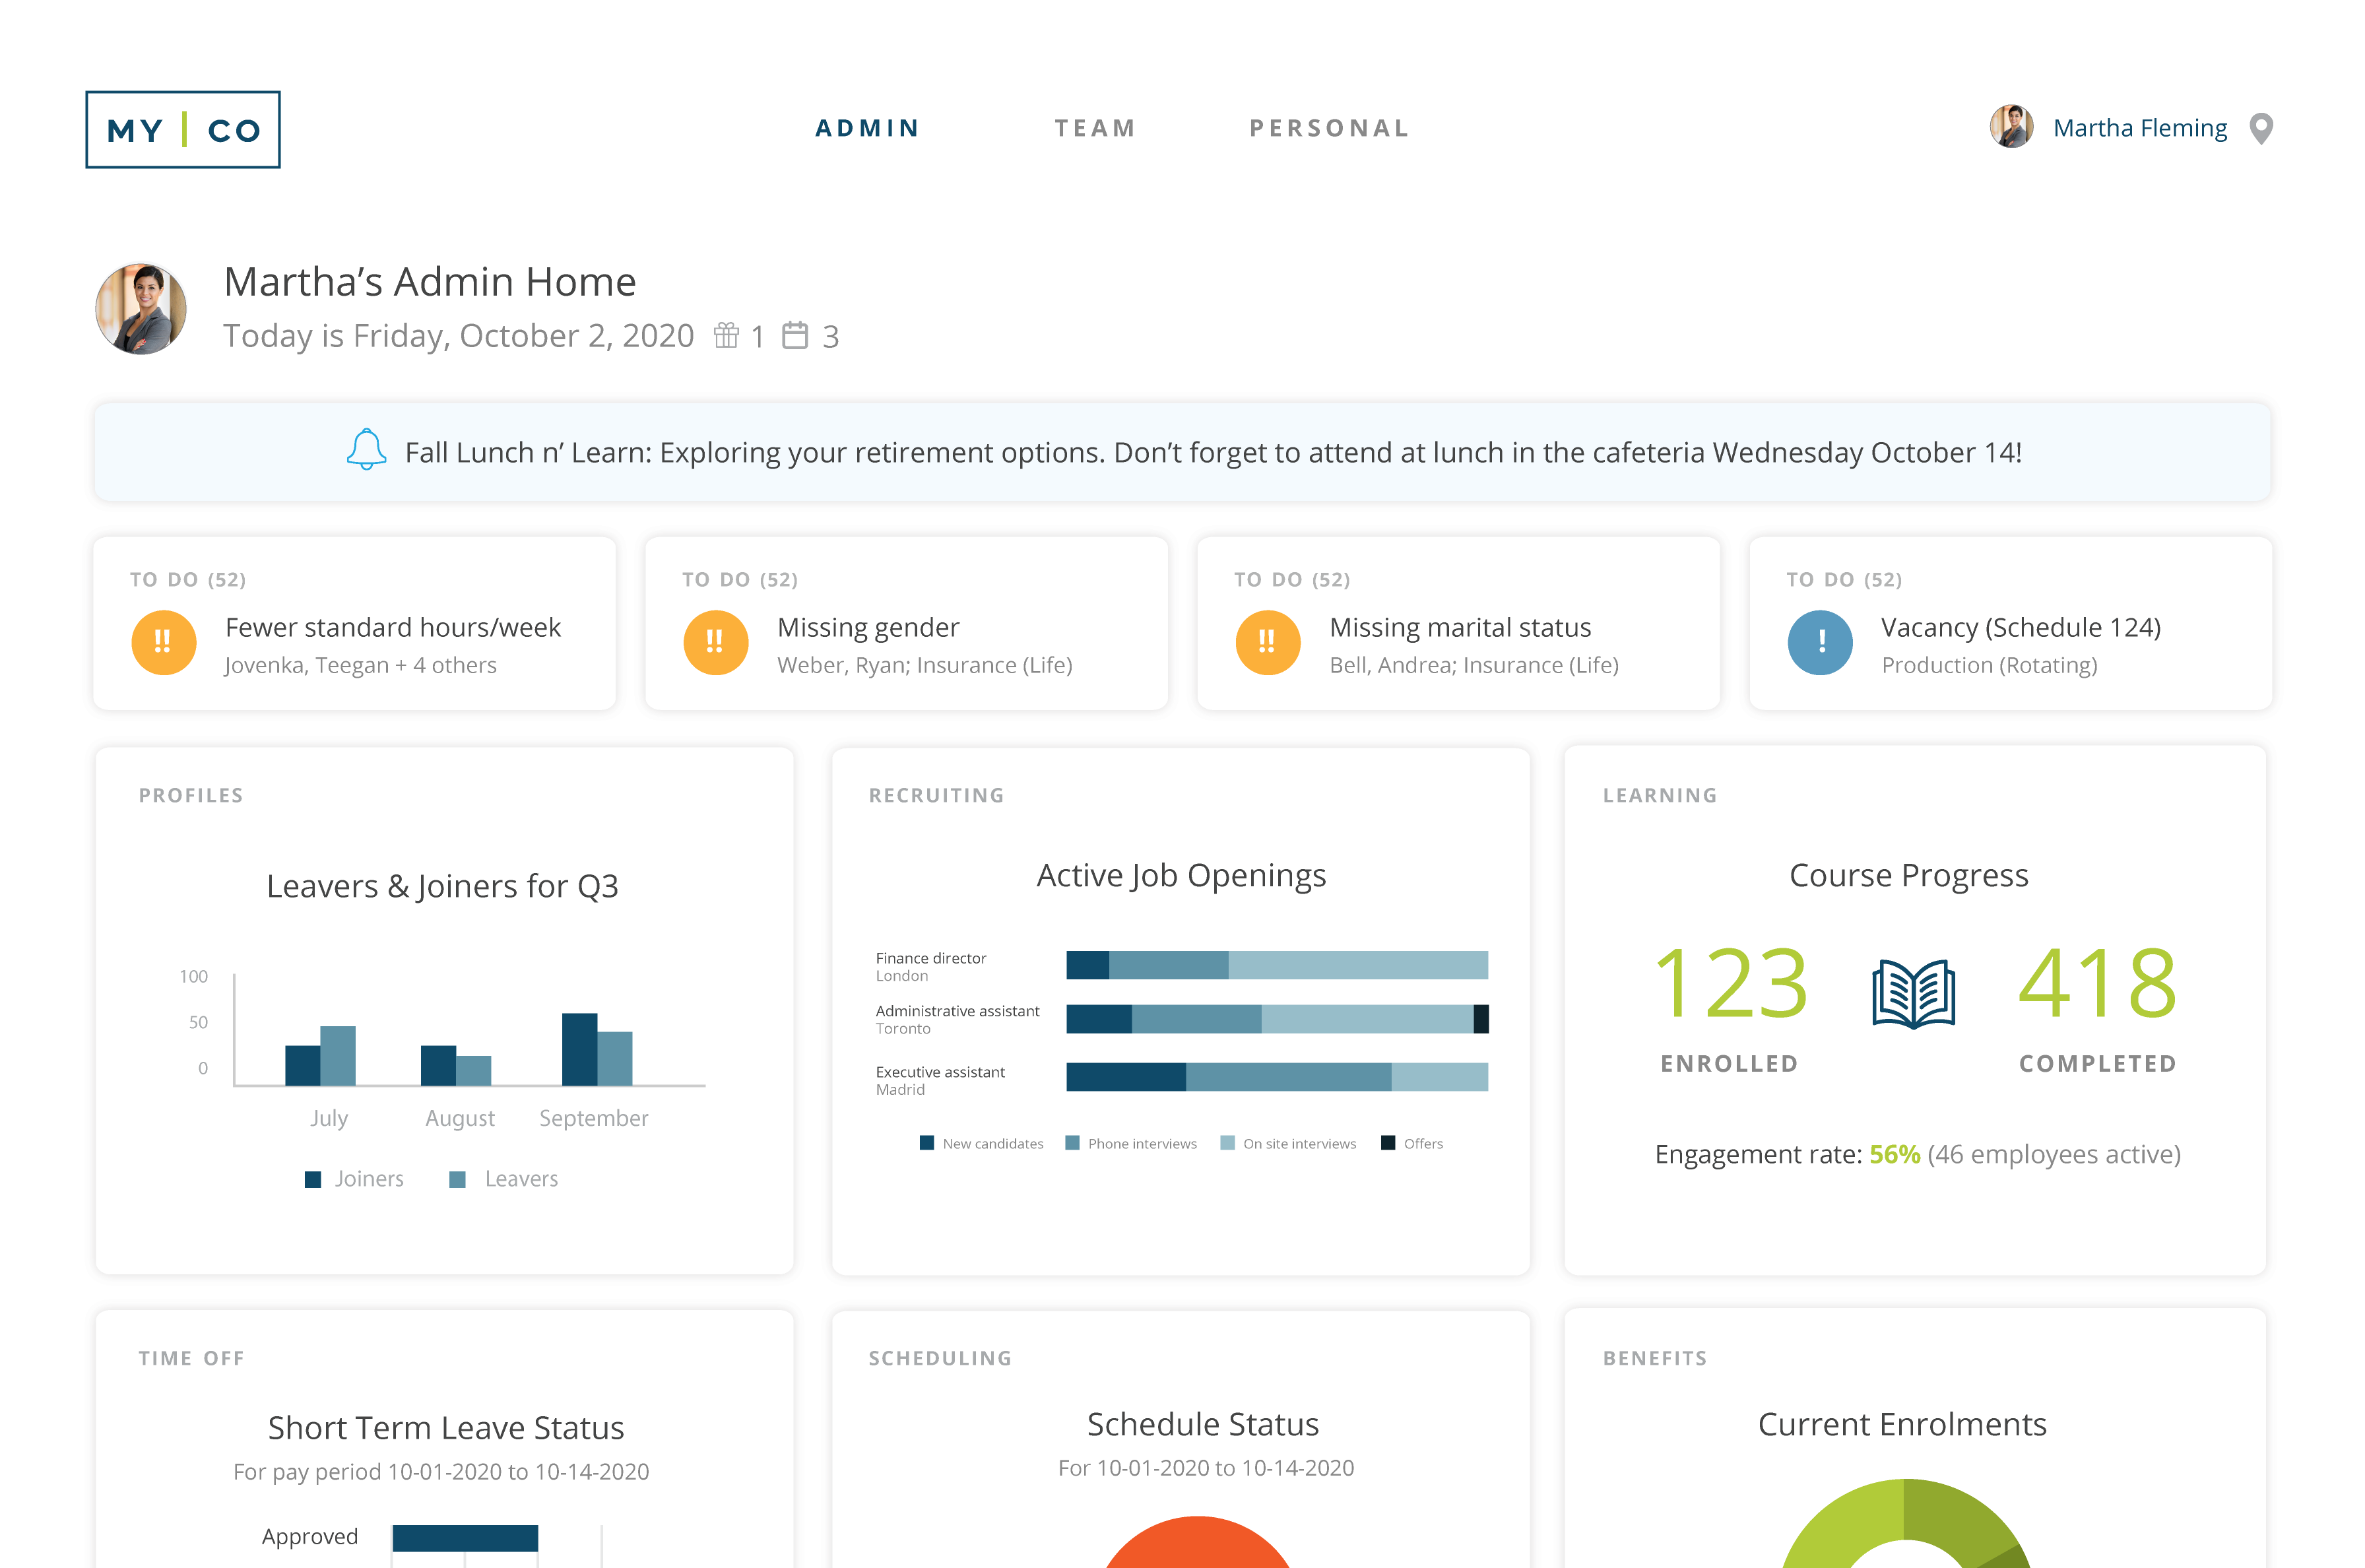Screen dimensions: 2365x1568
Task: Click the MY CO logo
Action: (183, 130)
